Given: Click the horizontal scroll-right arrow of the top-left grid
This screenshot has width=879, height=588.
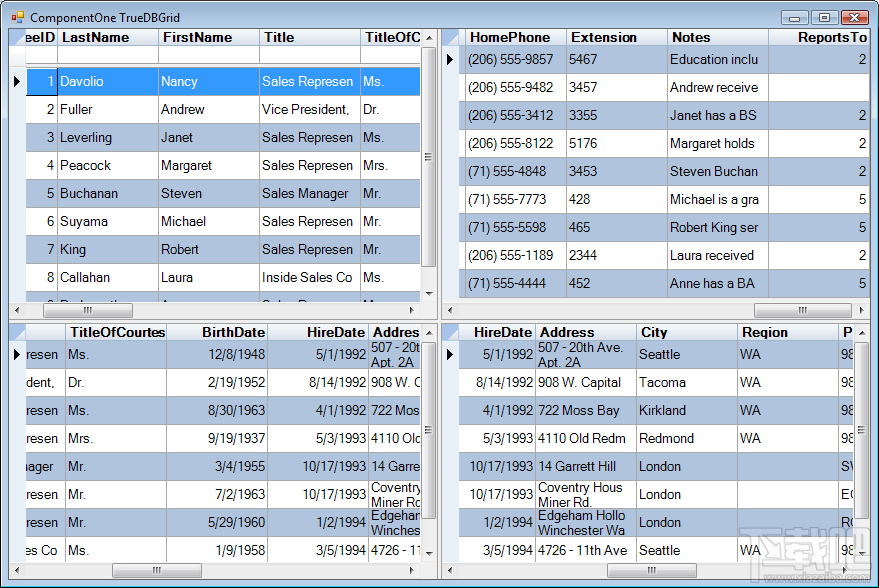Looking at the screenshot, I should (412, 310).
